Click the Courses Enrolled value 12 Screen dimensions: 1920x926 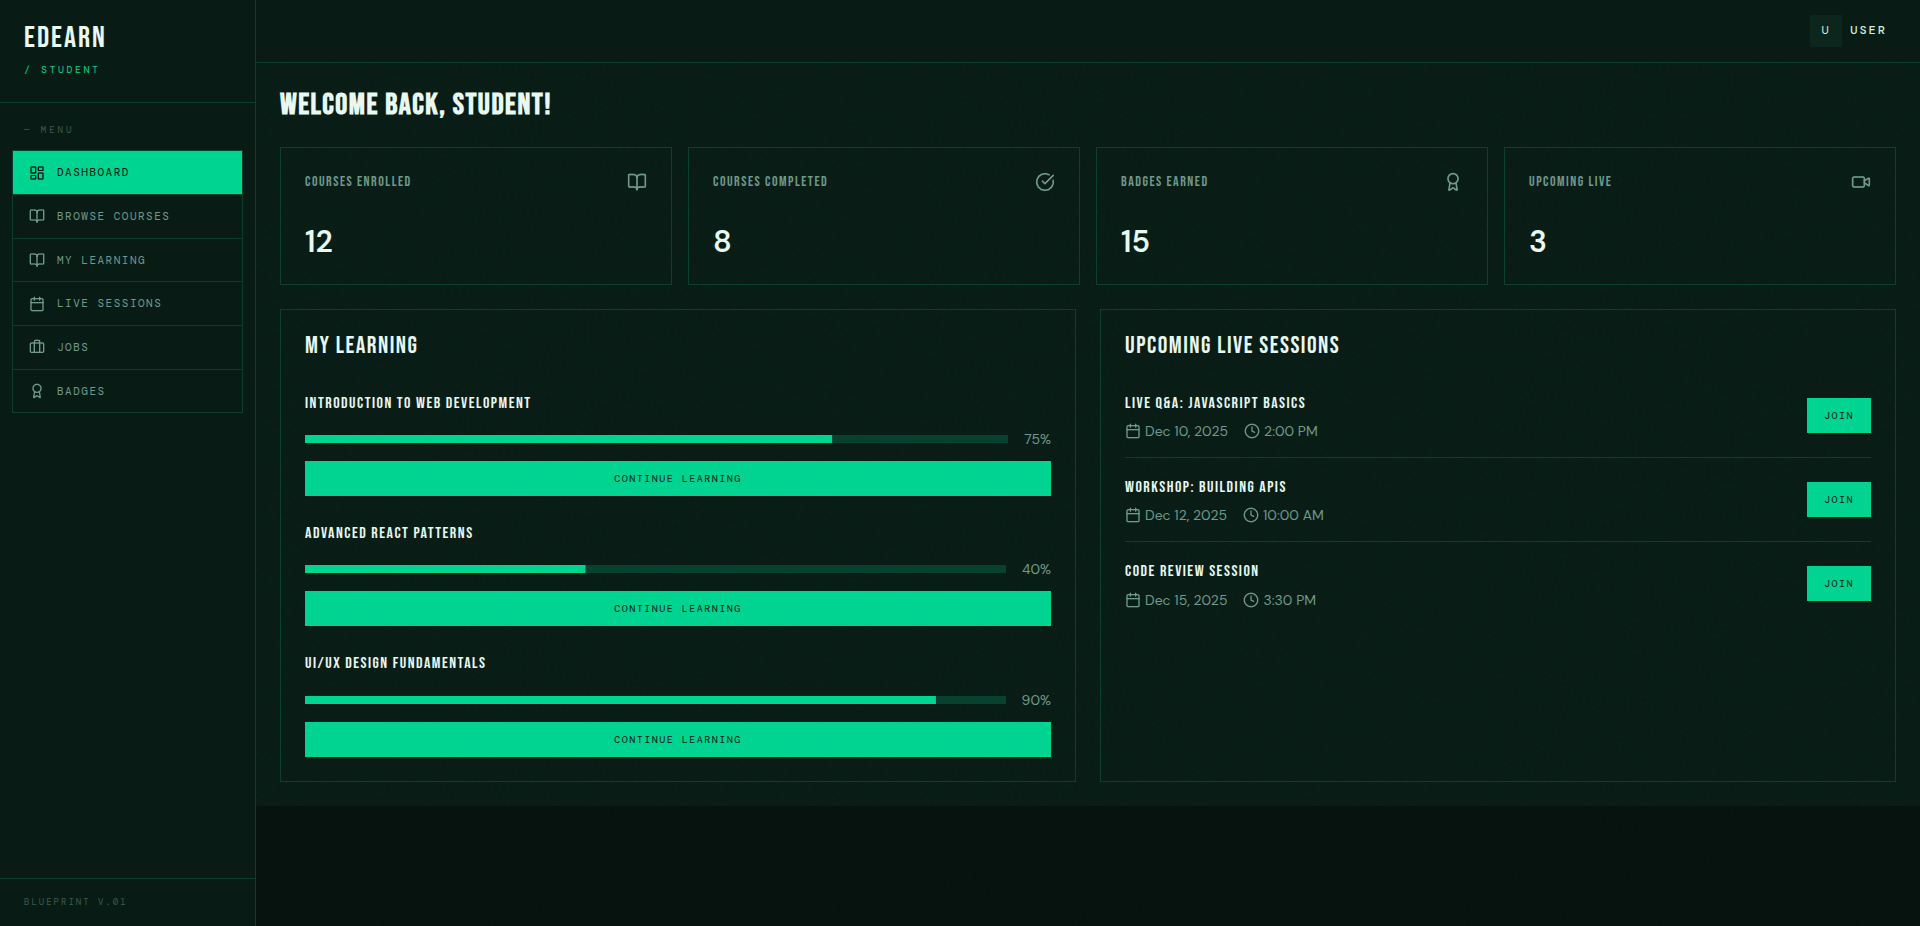(x=318, y=241)
